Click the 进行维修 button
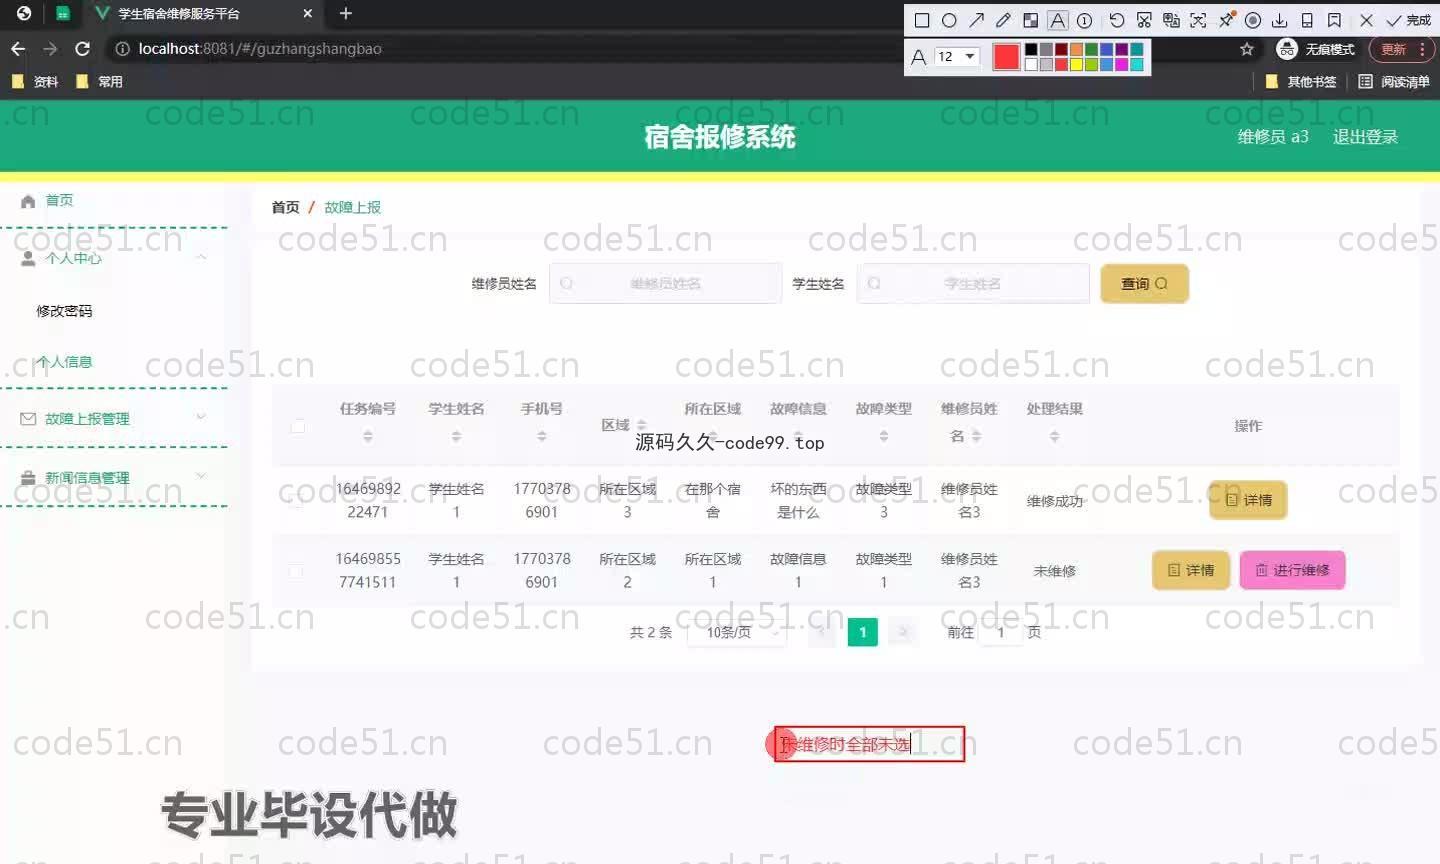The height and width of the screenshot is (864, 1440). [1292, 570]
